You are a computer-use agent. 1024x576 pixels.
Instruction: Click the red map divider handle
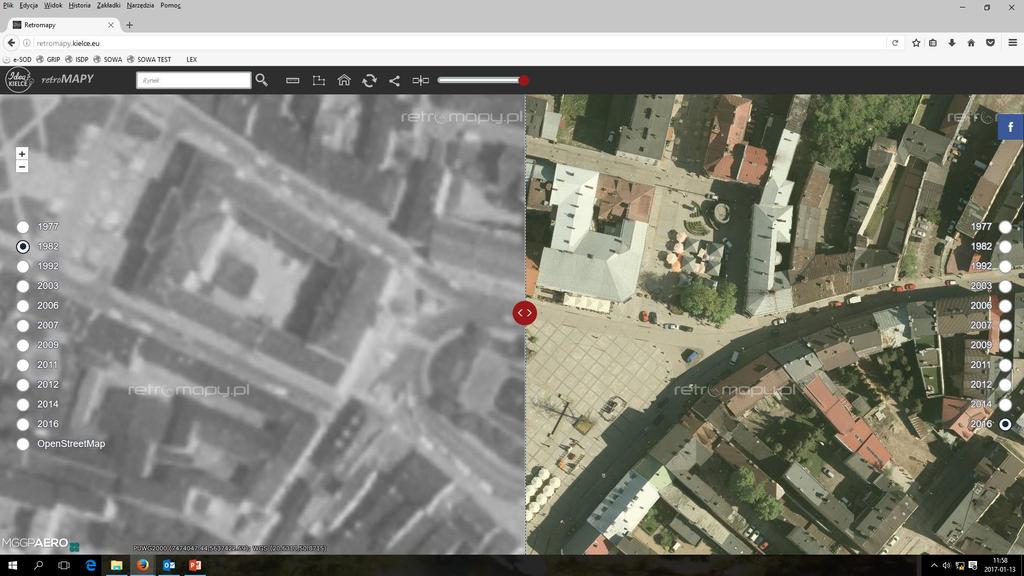tap(524, 313)
